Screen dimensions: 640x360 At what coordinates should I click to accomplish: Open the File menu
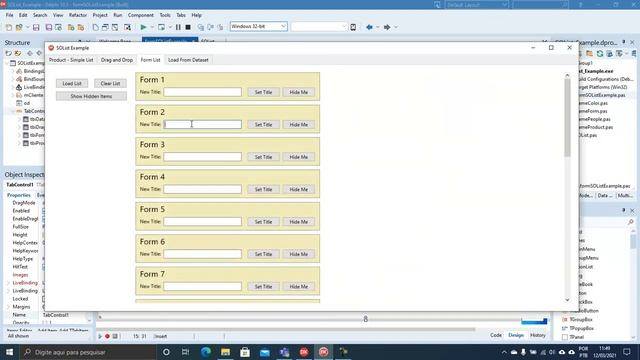click(9, 15)
